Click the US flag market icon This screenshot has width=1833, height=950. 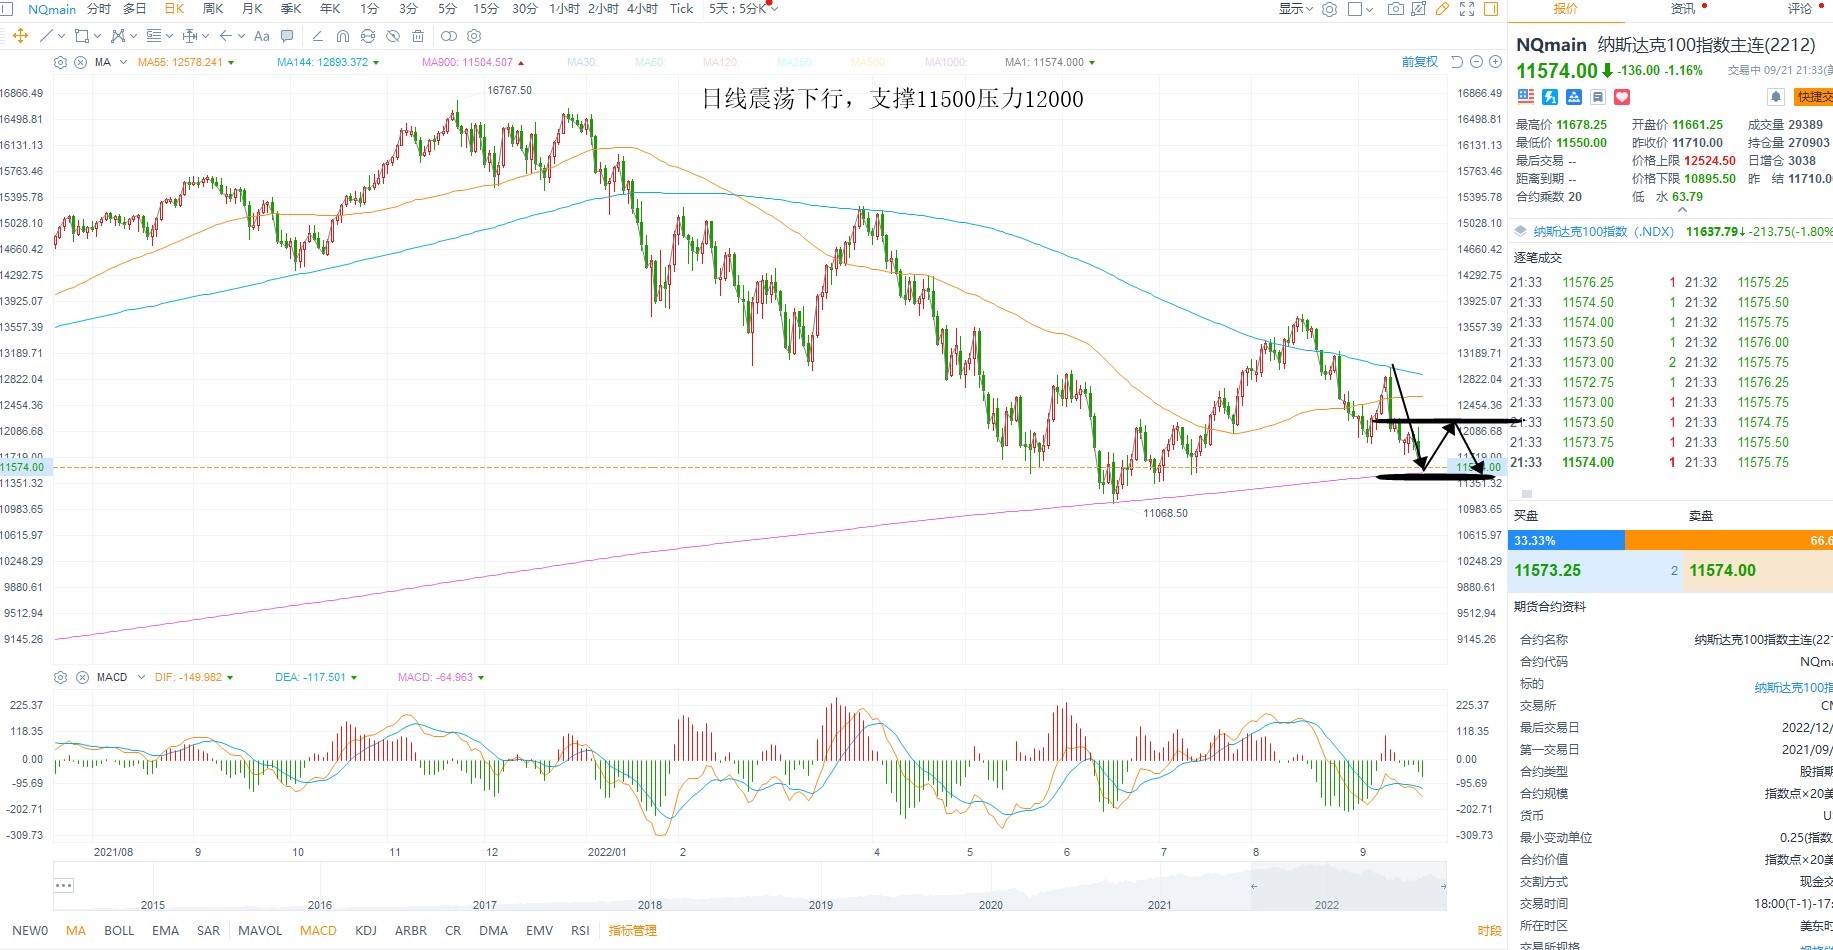click(1526, 97)
